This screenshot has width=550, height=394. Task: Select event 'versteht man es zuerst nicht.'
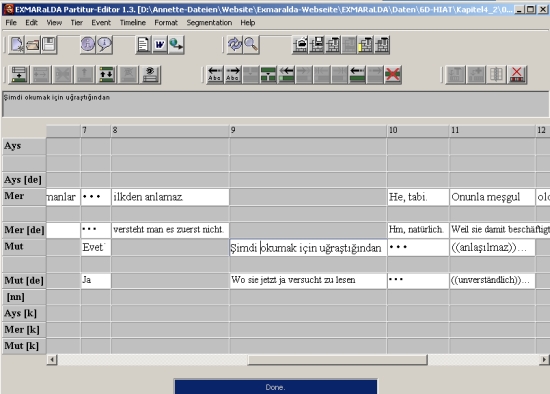pos(170,230)
